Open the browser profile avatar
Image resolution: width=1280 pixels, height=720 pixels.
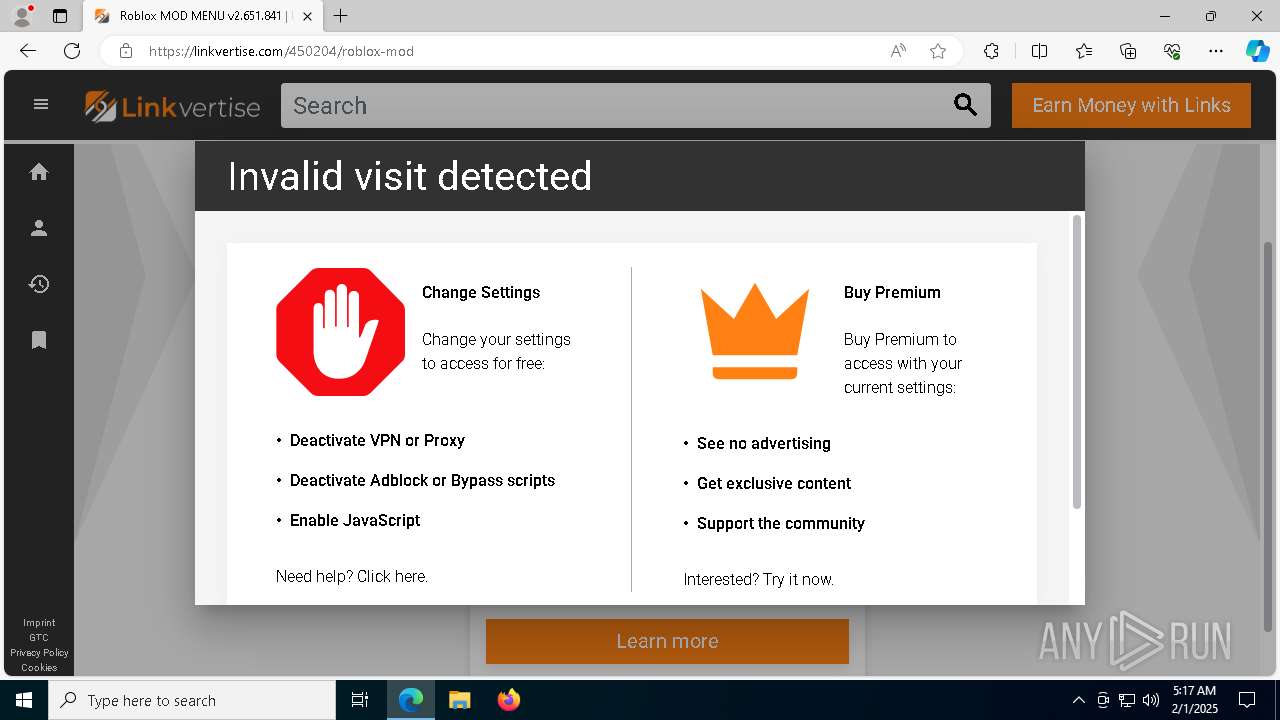(x=22, y=16)
